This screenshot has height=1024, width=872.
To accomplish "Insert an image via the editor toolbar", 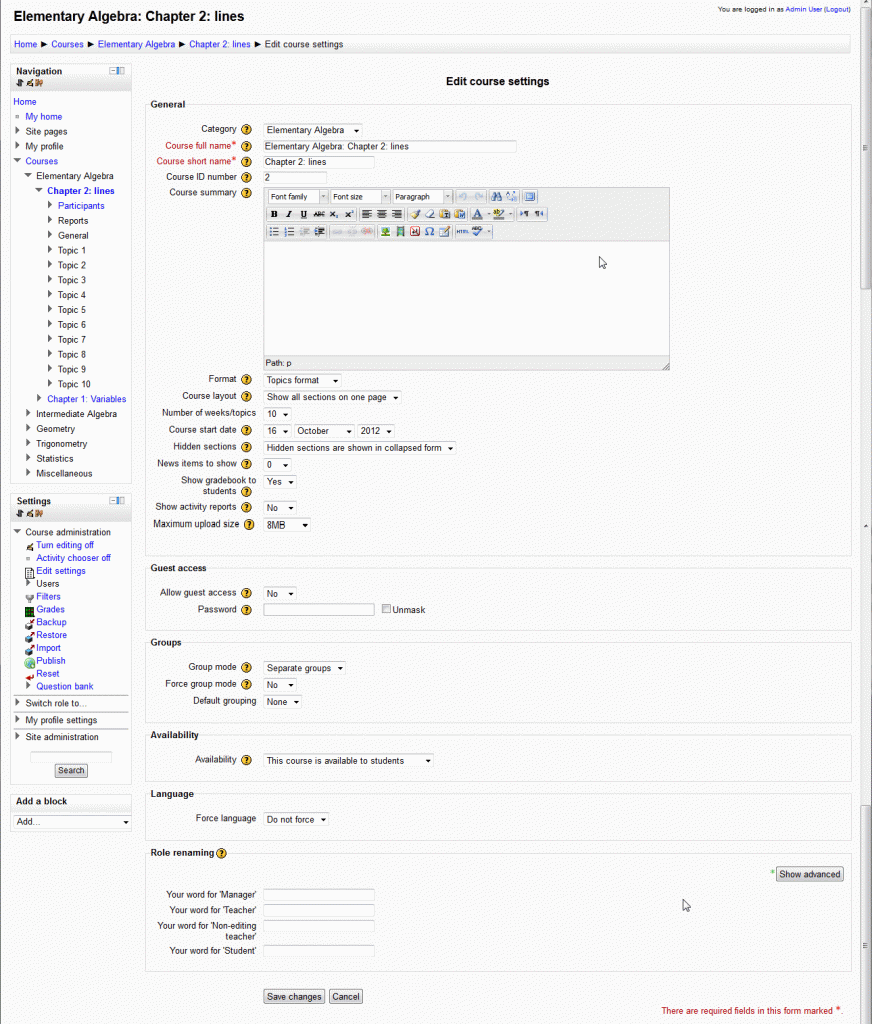I will pyautogui.click(x=385, y=232).
